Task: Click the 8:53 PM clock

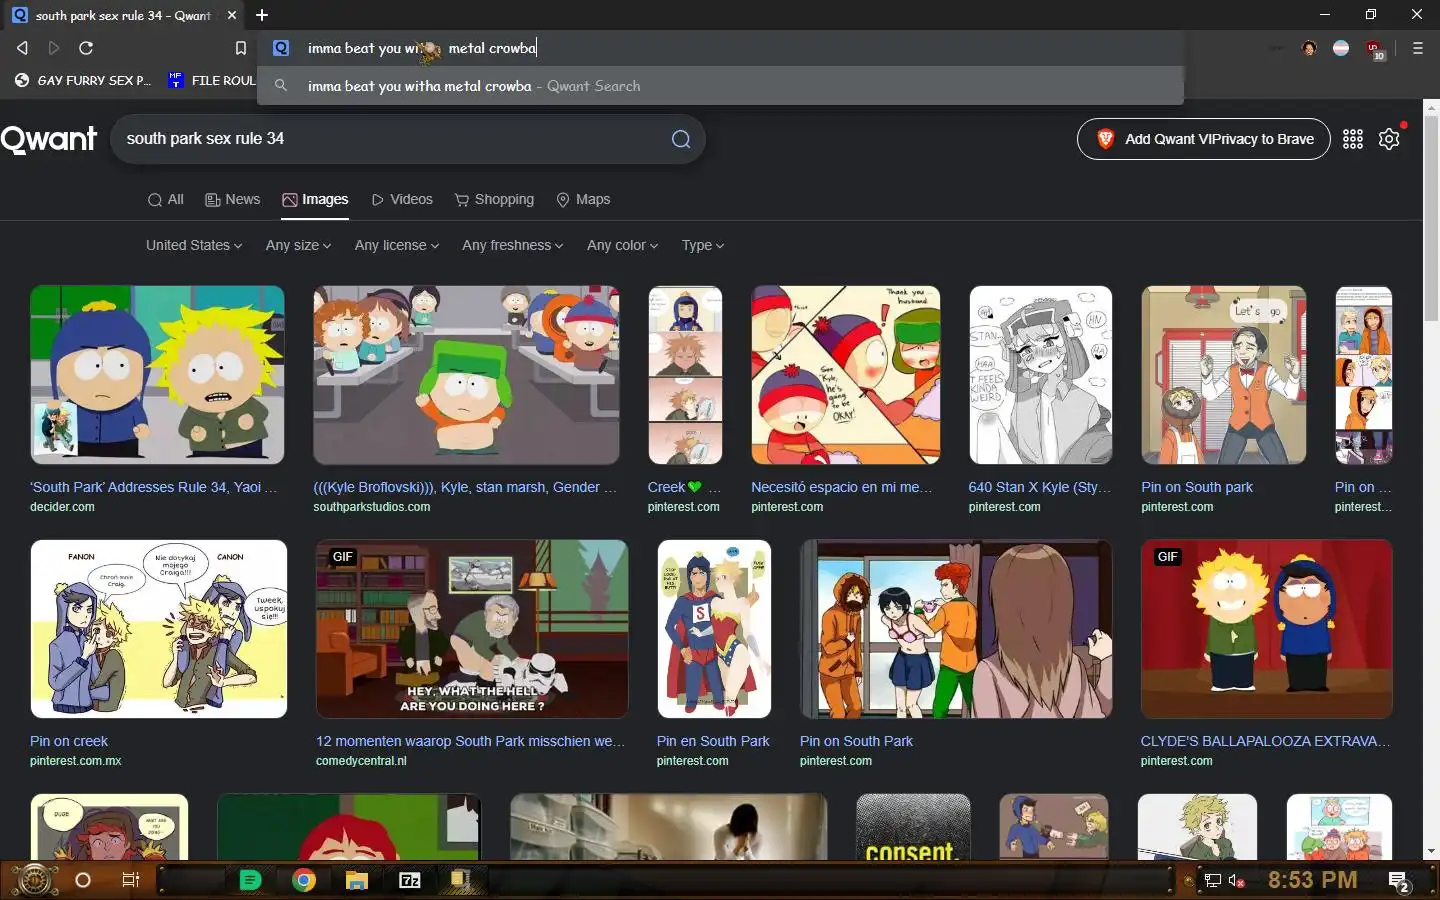Action: (x=1312, y=880)
